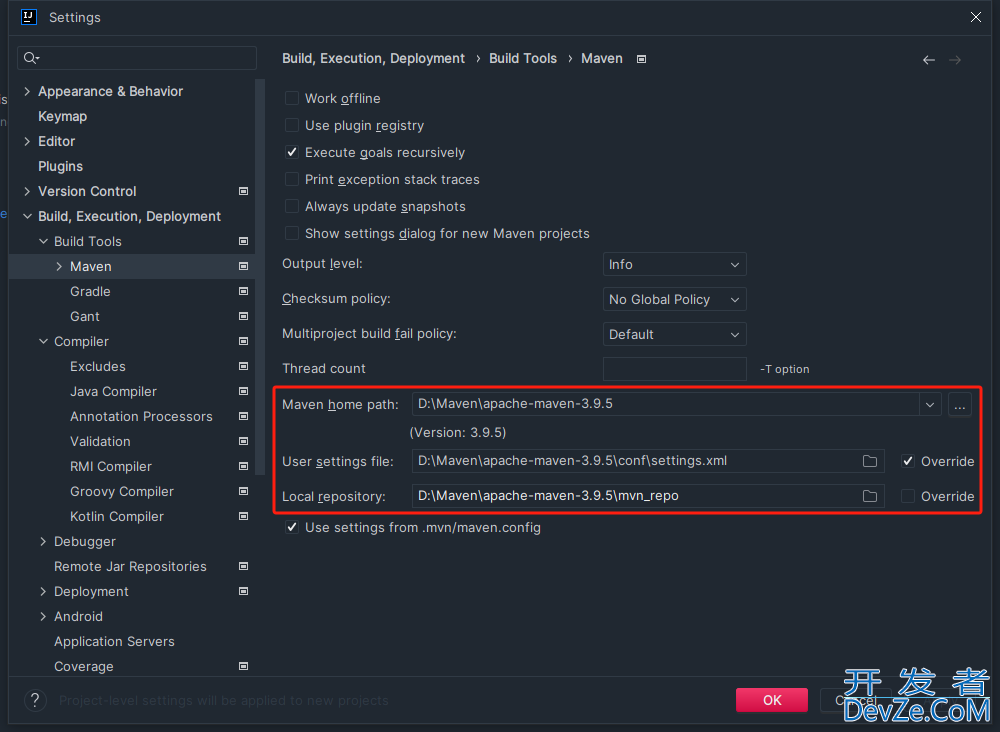Select Keymap in settings tree
Viewport: 1000px width, 732px height.
pos(62,116)
